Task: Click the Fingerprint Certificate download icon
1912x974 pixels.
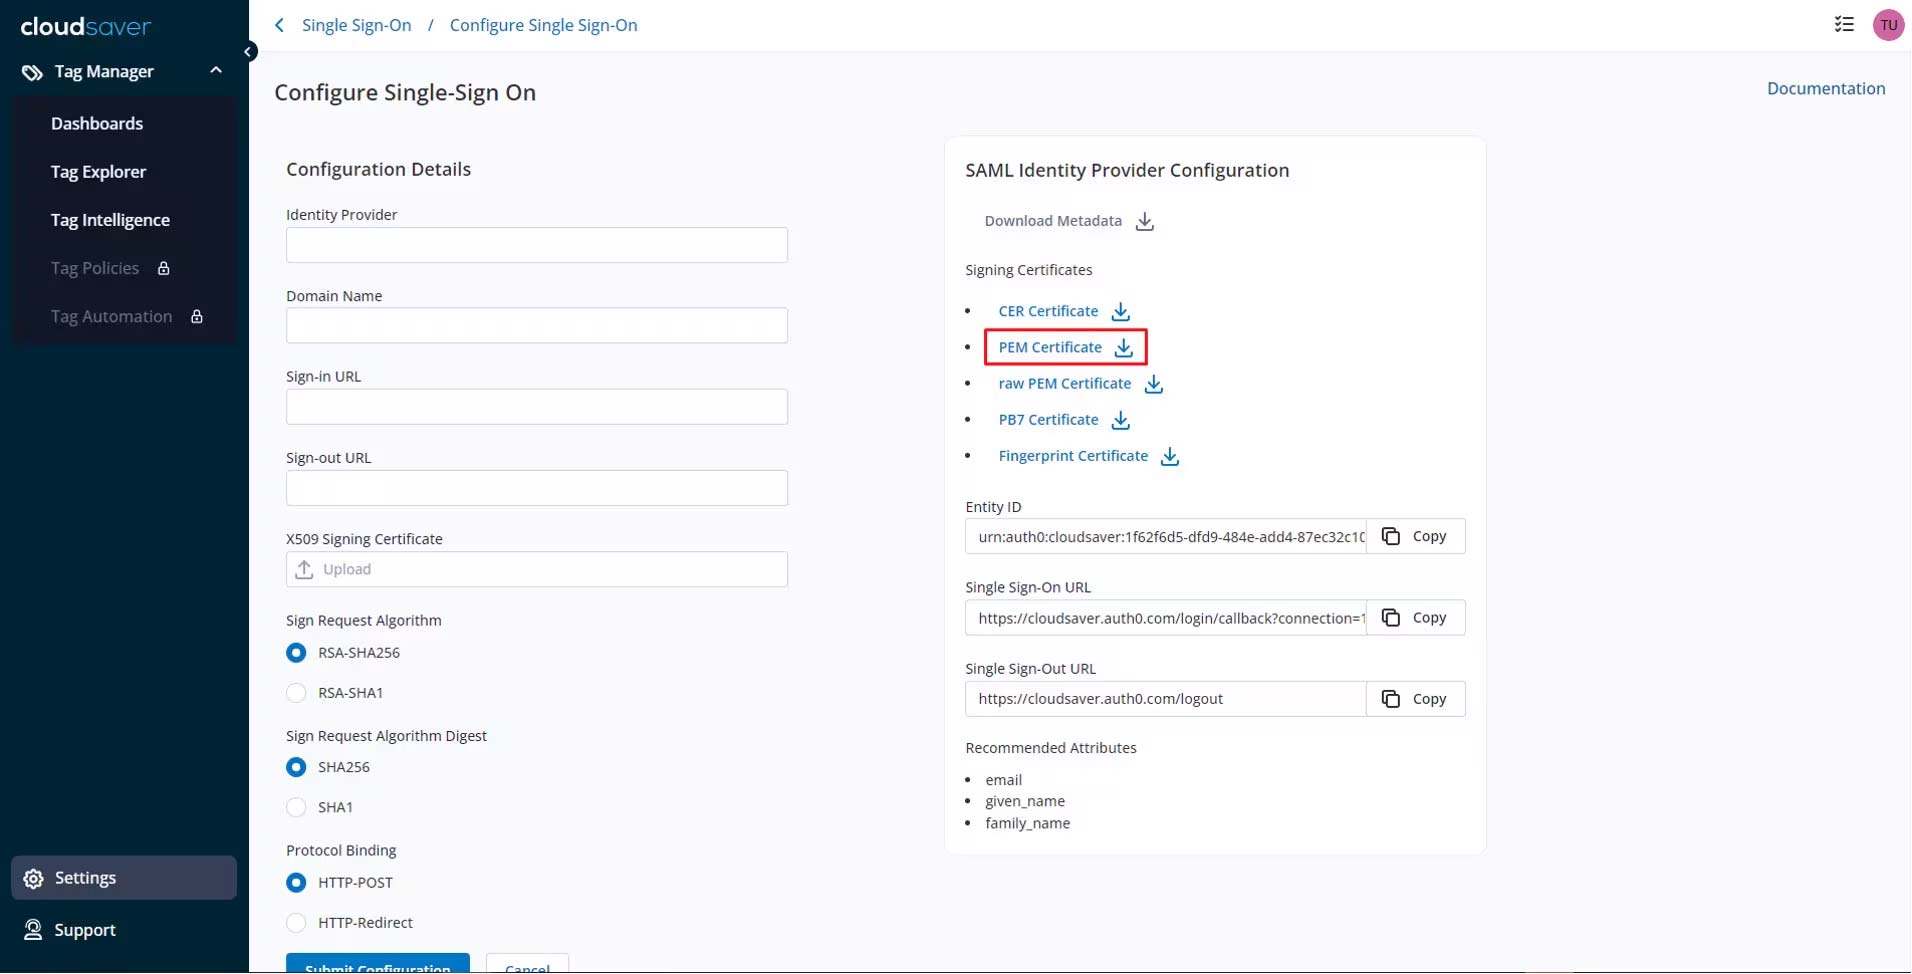Action: 1169,457
